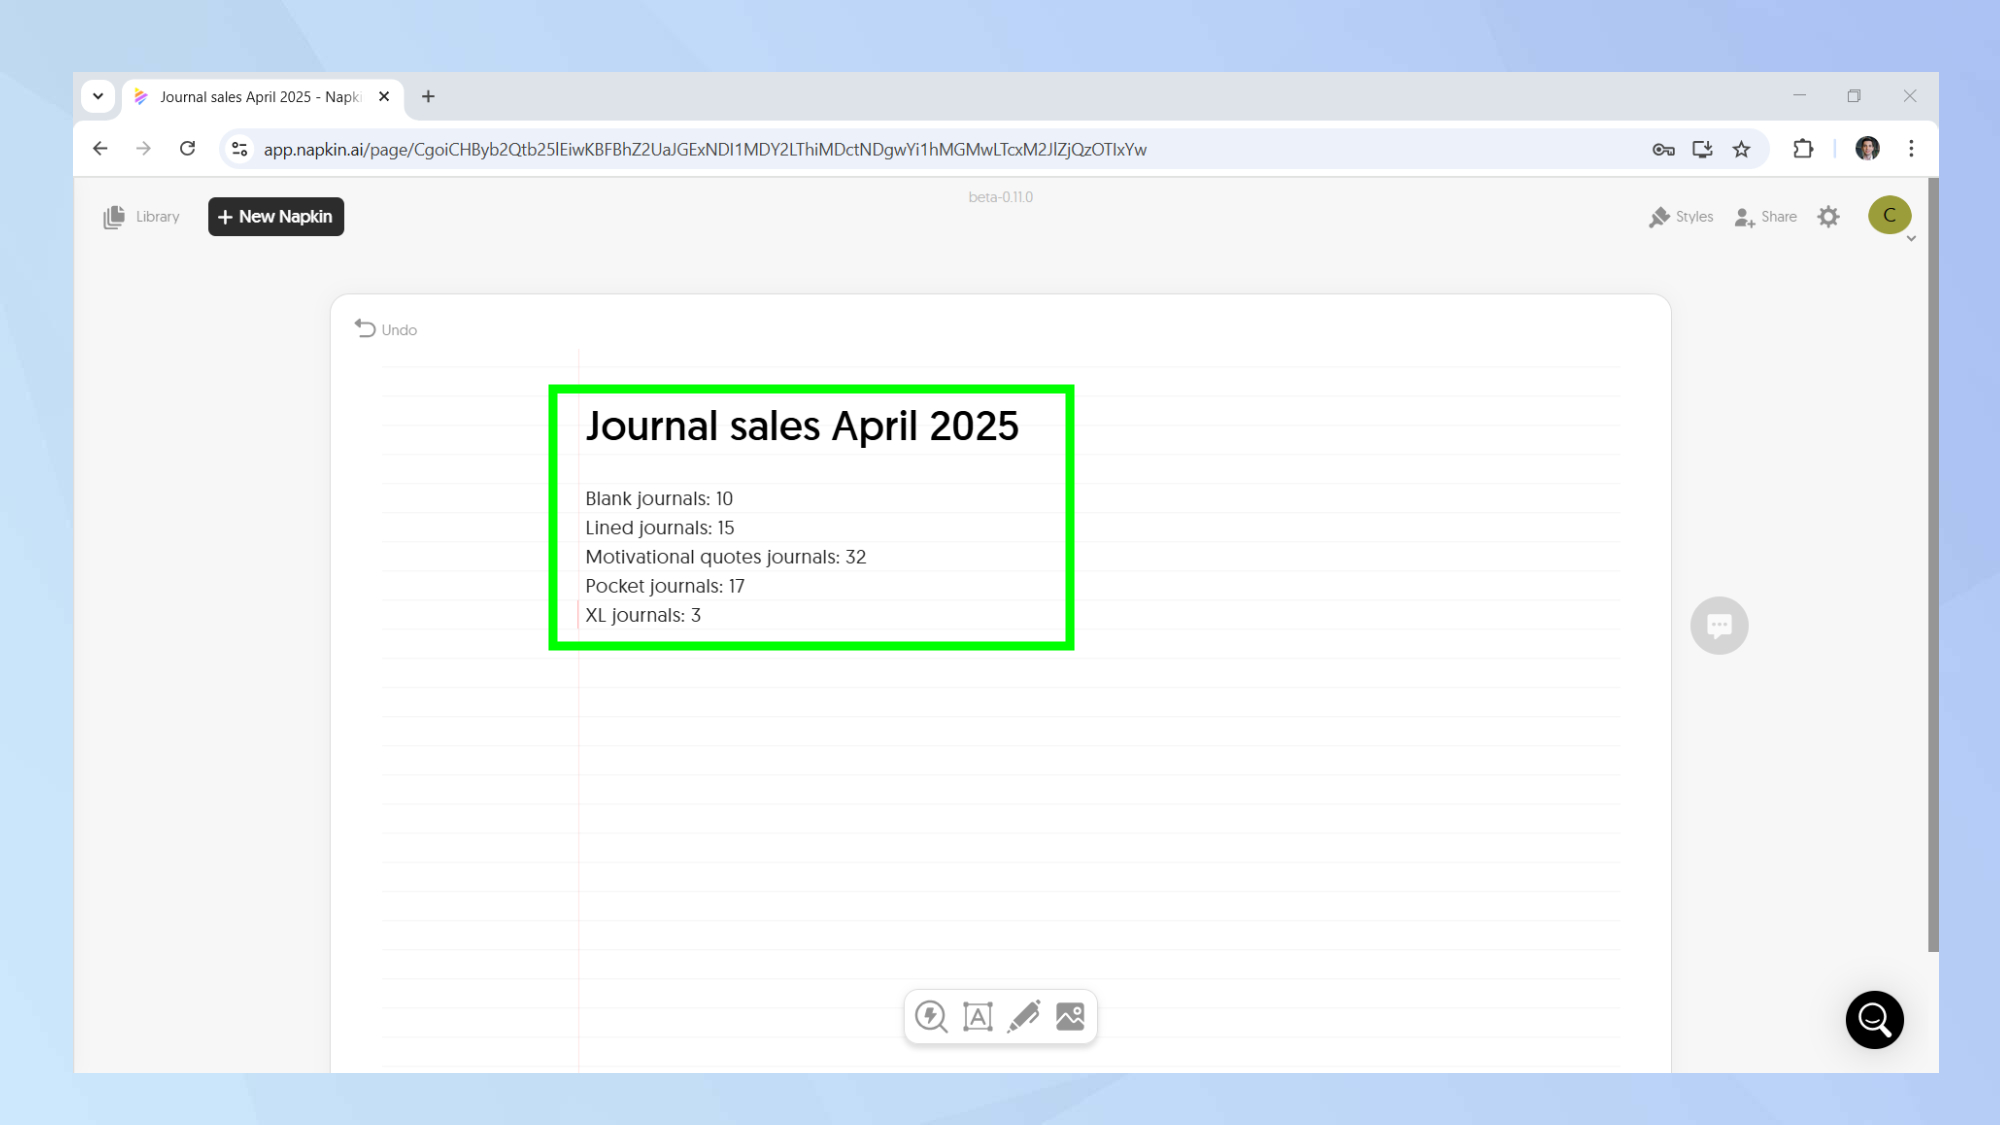Open the Share dialog
Viewport: 2000px width, 1125px height.
click(1766, 217)
